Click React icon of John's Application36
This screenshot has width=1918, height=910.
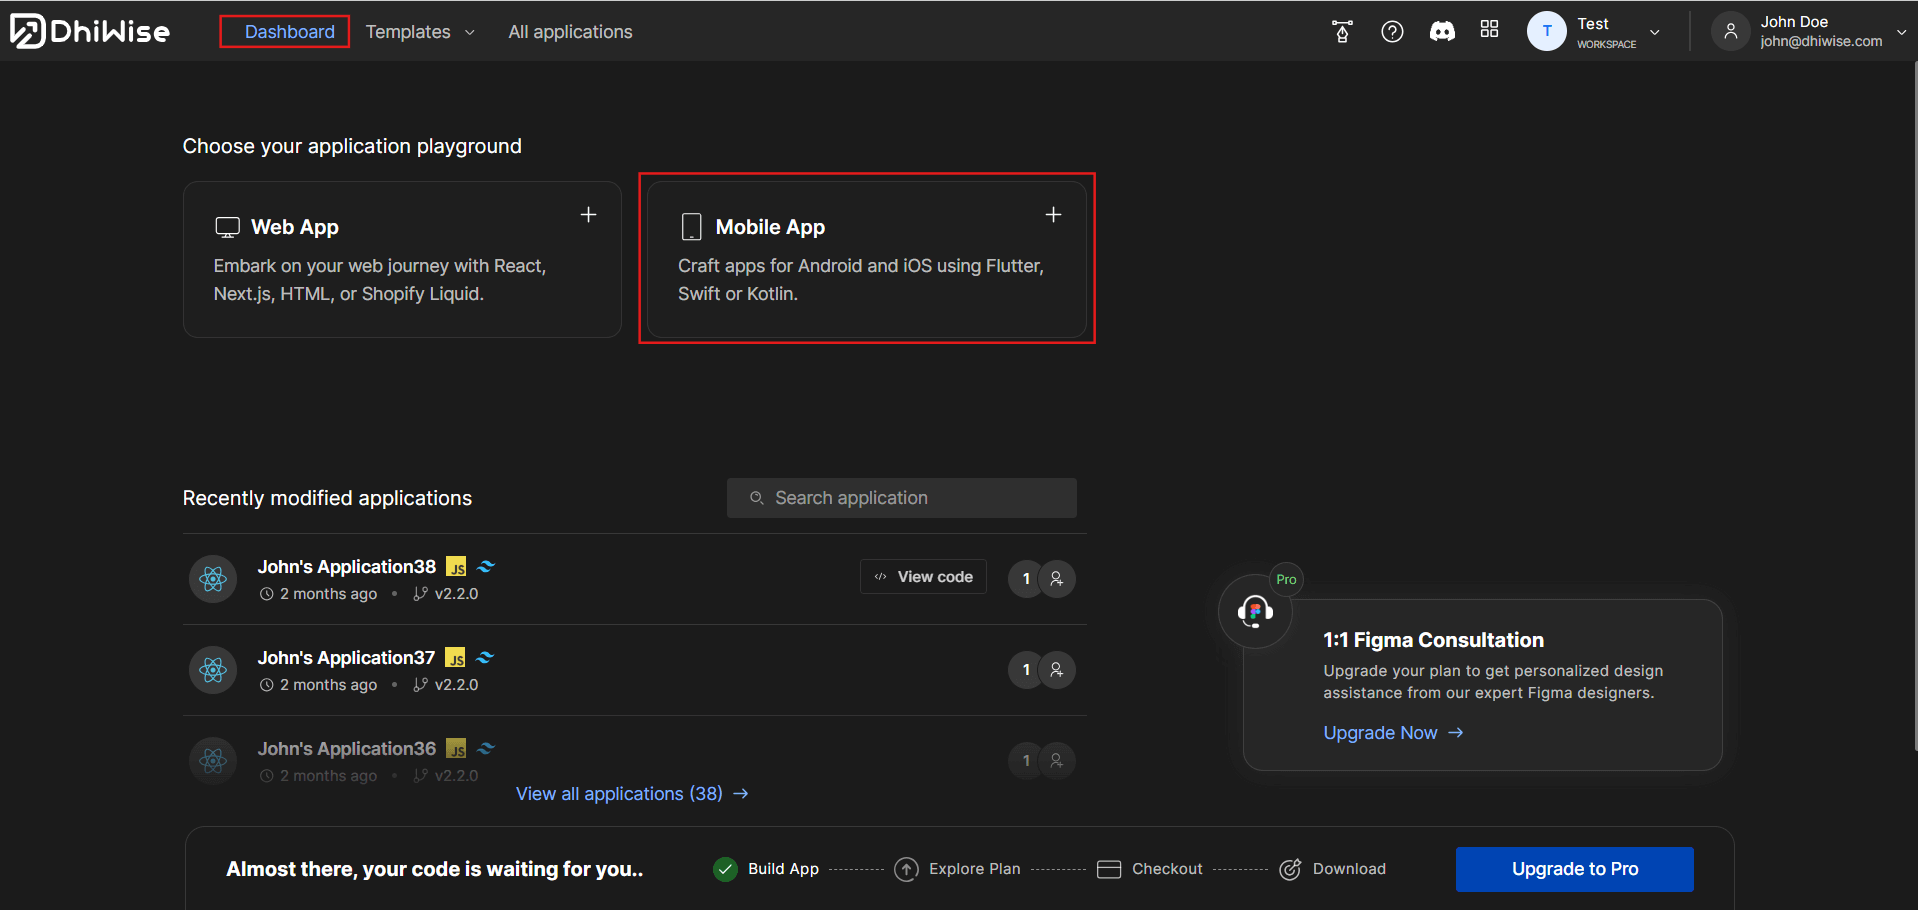tap(213, 761)
